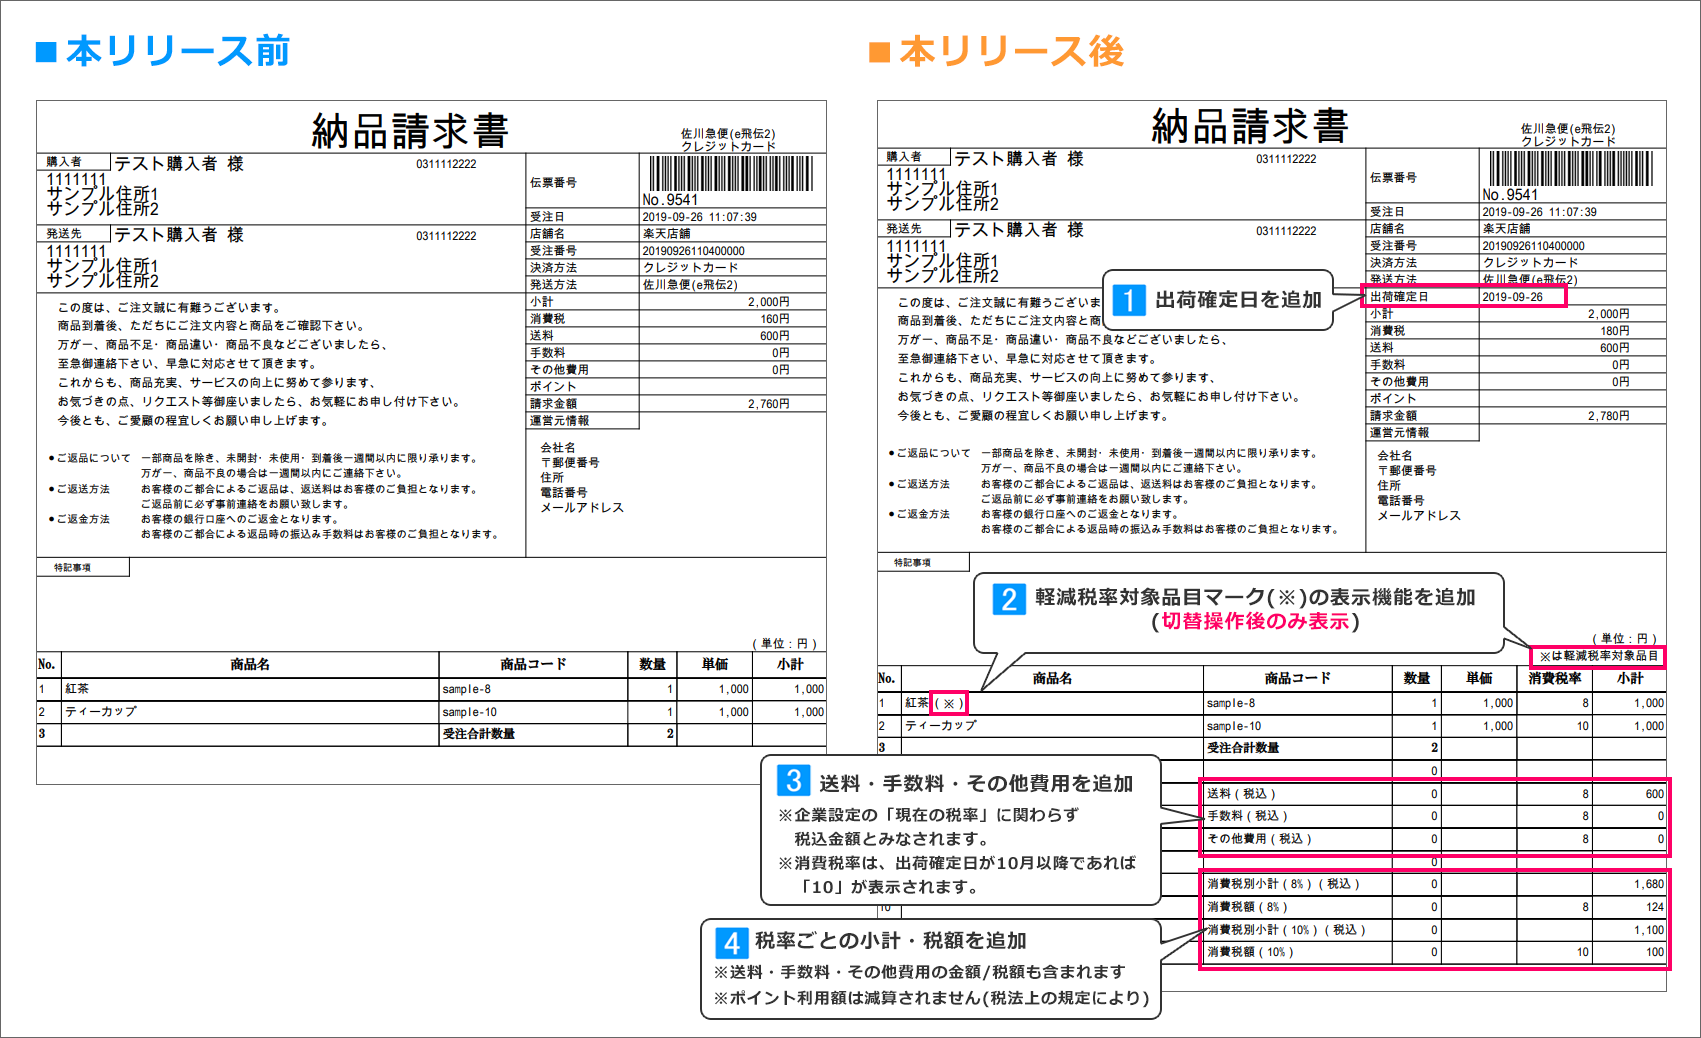Screen dimensions: 1701x1038
Task: Click 佐川急便(e飛伝2) header text on after-release invoice
Action: click(1568, 129)
